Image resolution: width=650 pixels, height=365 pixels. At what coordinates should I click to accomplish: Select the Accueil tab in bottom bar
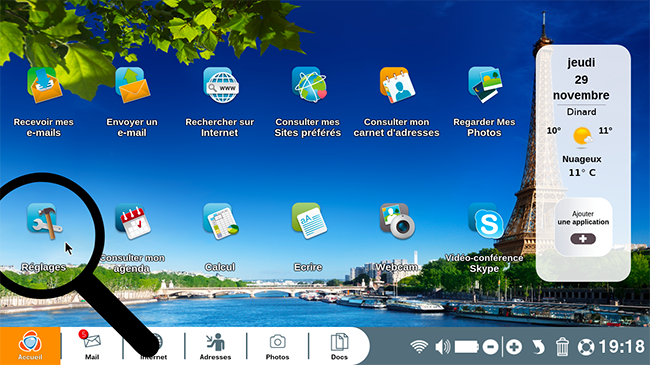[x=30, y=346]
